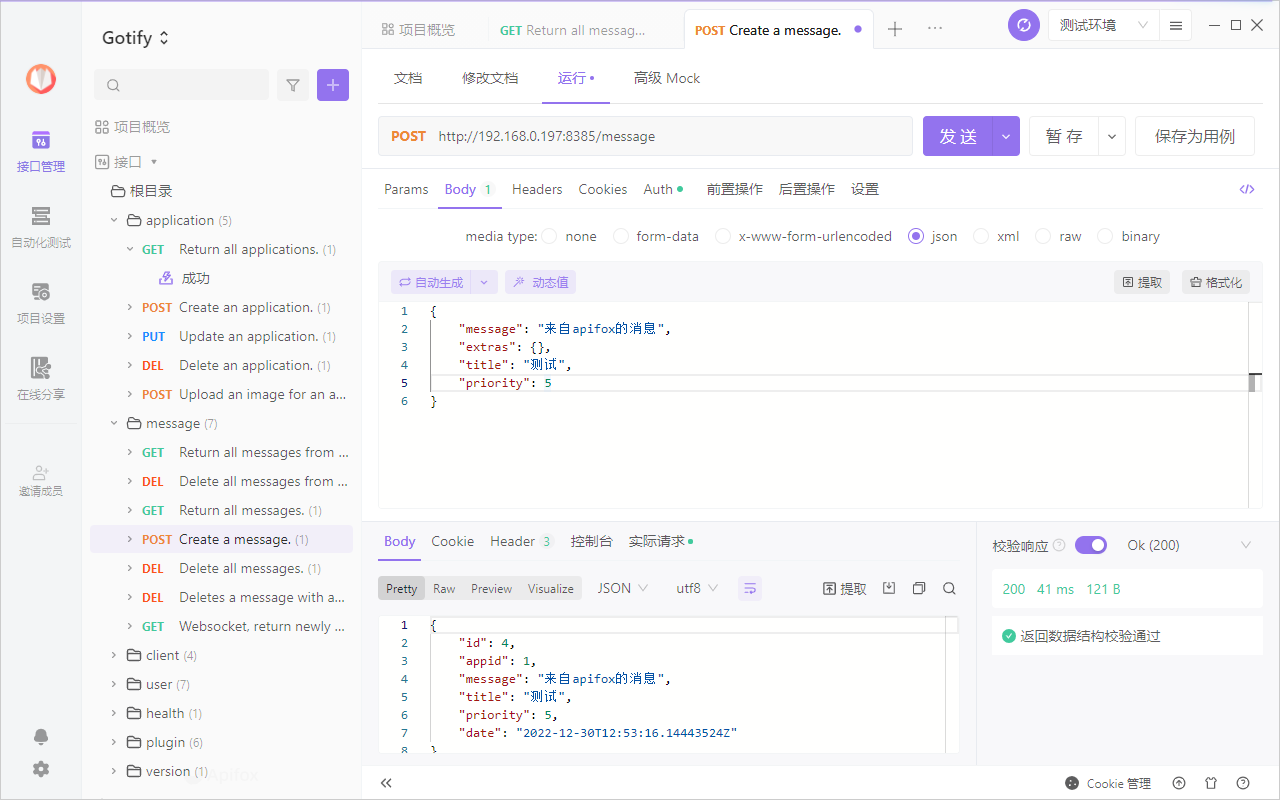Screen dimensions: 1280x800
Task: Click the upload icon in status bar
Action: pyautogui.click(x=1179, y=783)
